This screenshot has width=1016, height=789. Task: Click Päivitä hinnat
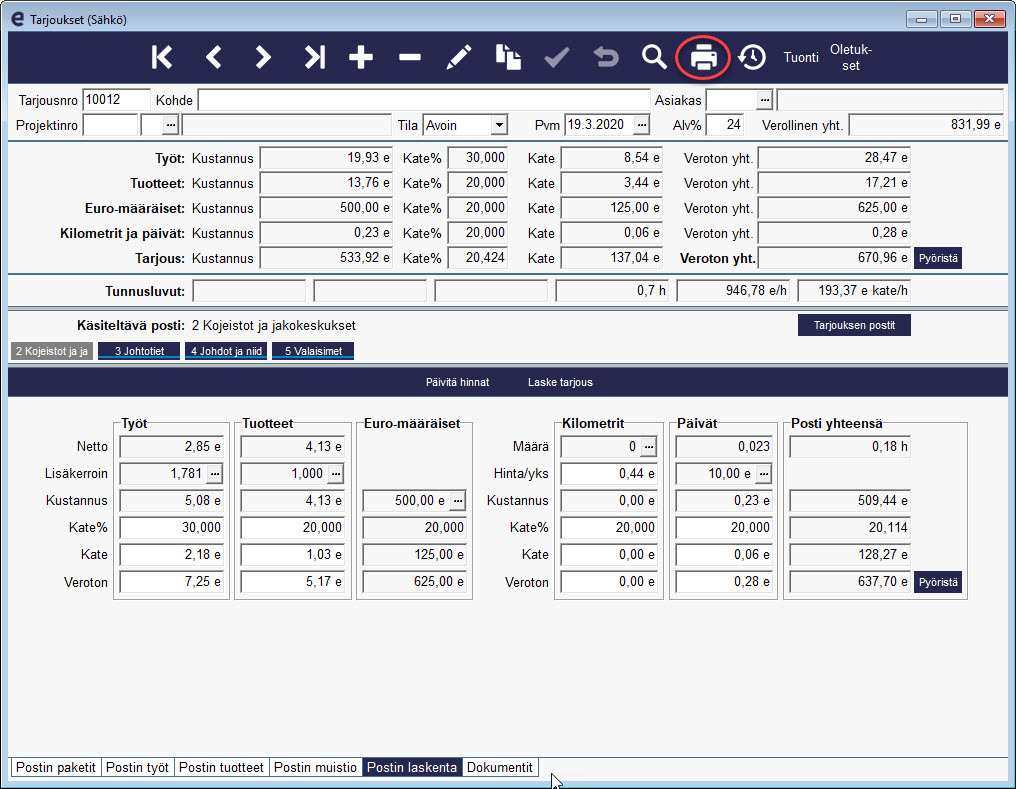(457, 382)
